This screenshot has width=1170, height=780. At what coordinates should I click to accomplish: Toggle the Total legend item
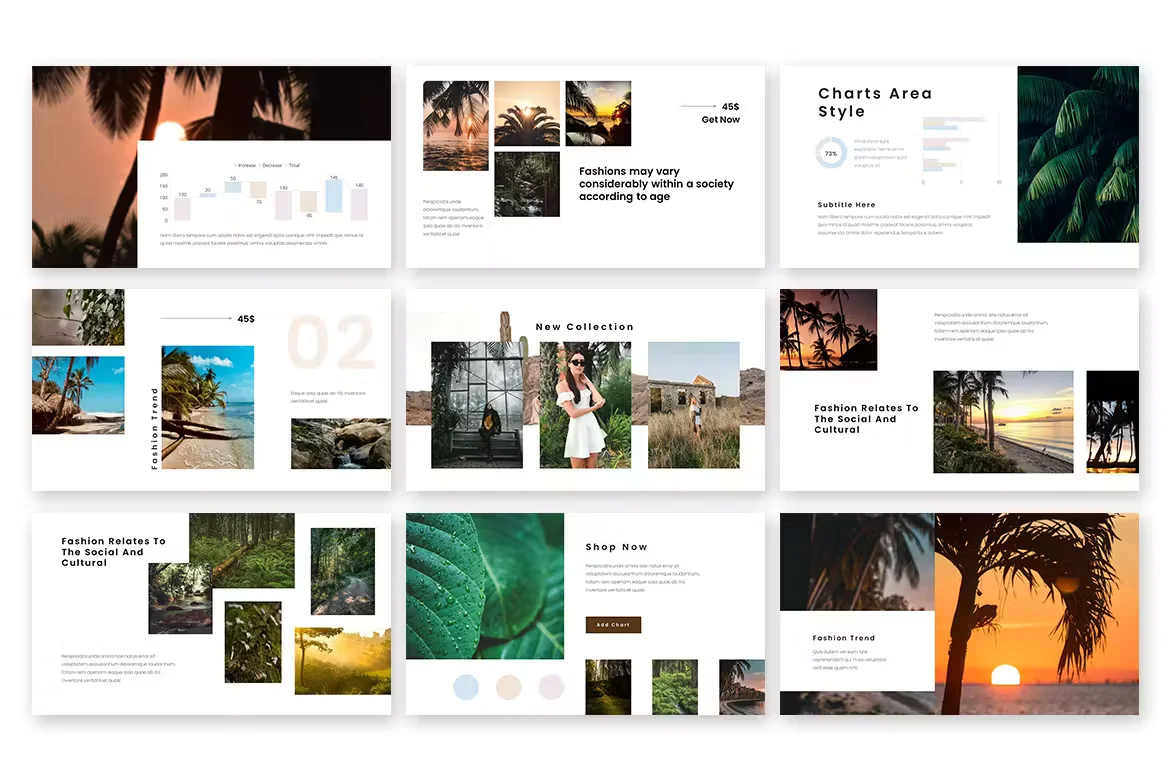click(x=293, y=165)
